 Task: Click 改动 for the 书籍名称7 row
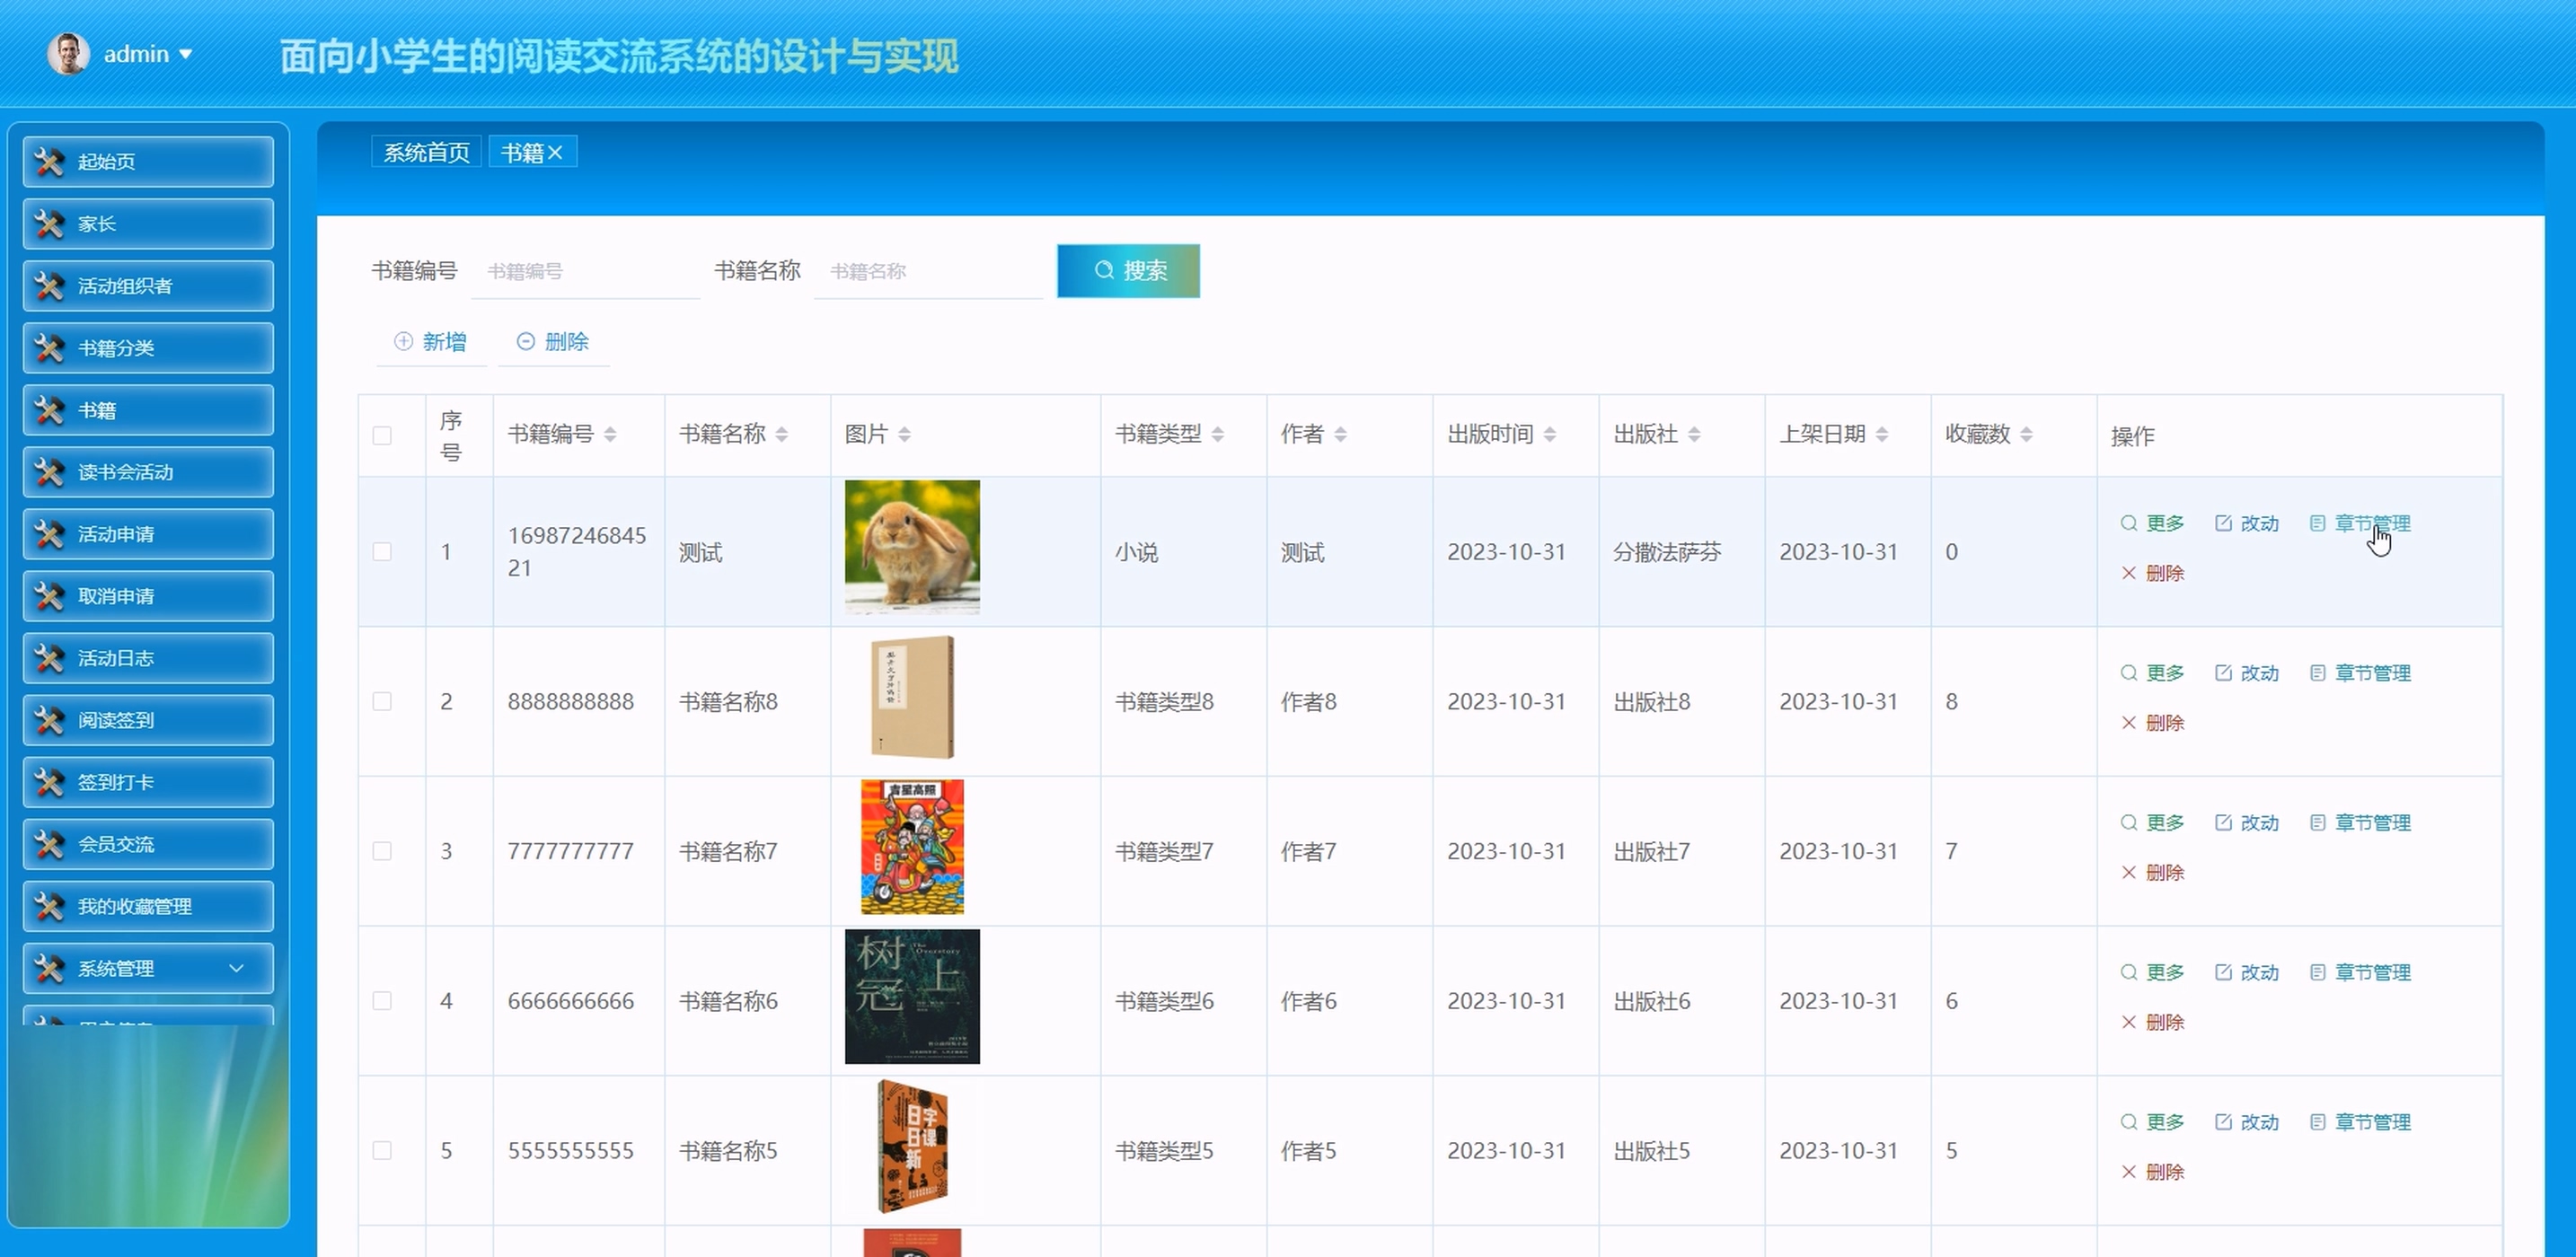pos(2247,823)
